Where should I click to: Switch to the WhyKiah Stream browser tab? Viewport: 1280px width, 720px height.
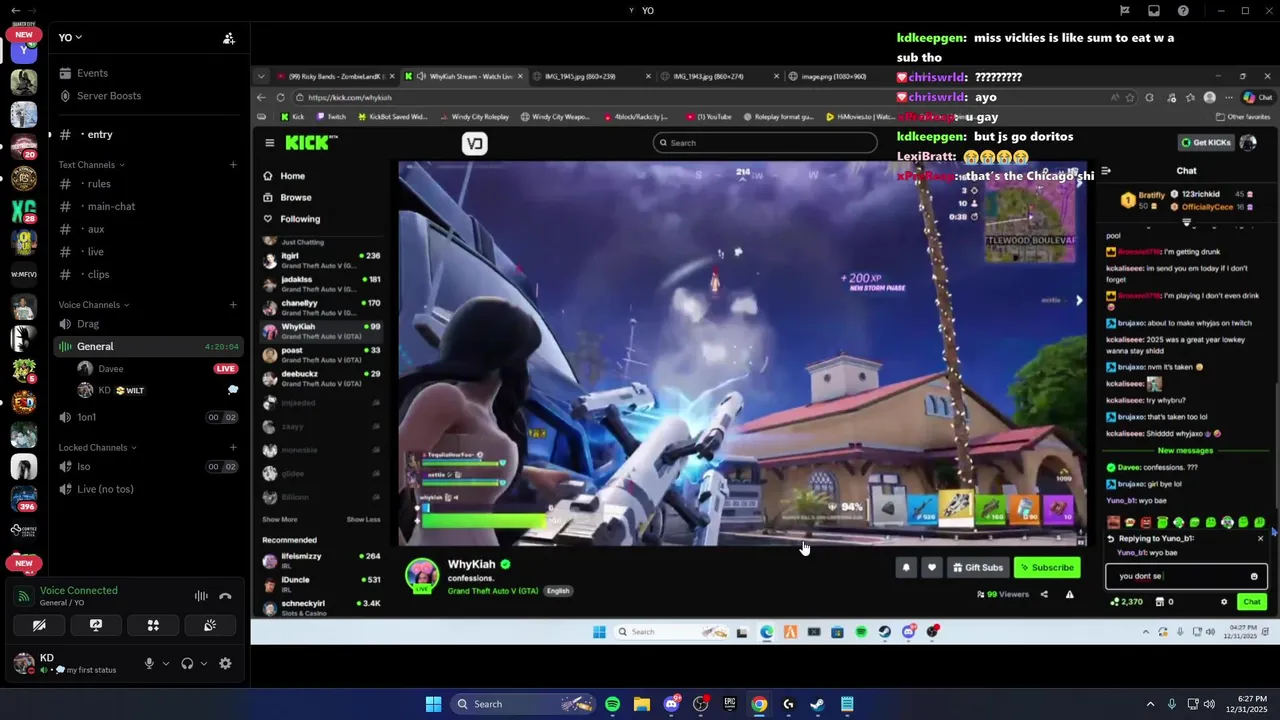click(x=465, y=76)
